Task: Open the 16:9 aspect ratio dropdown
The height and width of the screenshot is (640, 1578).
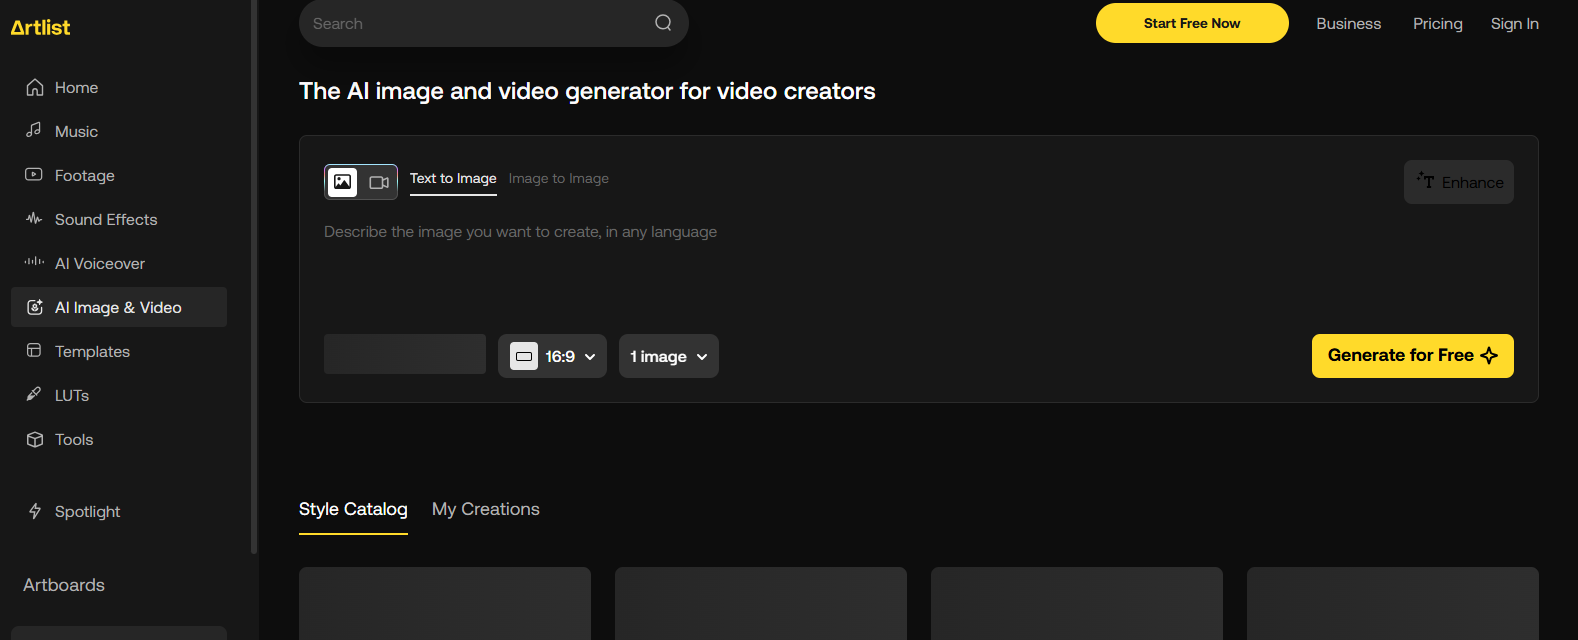Action: pos(552,356)
